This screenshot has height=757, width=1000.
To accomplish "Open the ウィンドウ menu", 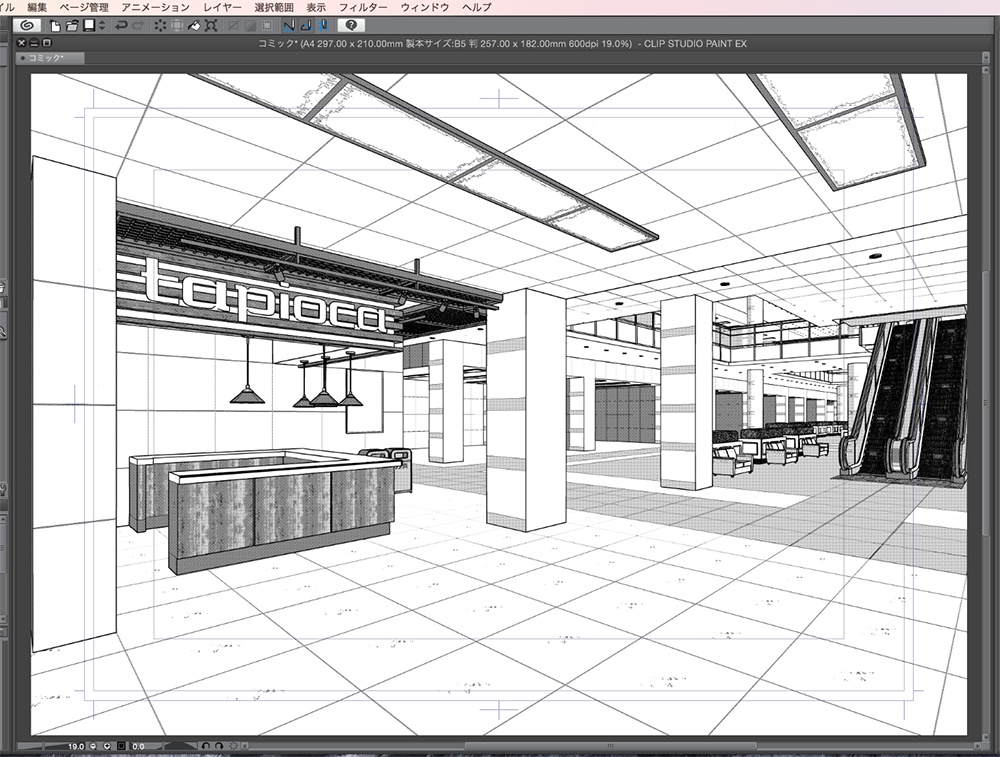I will click(425, 8).
